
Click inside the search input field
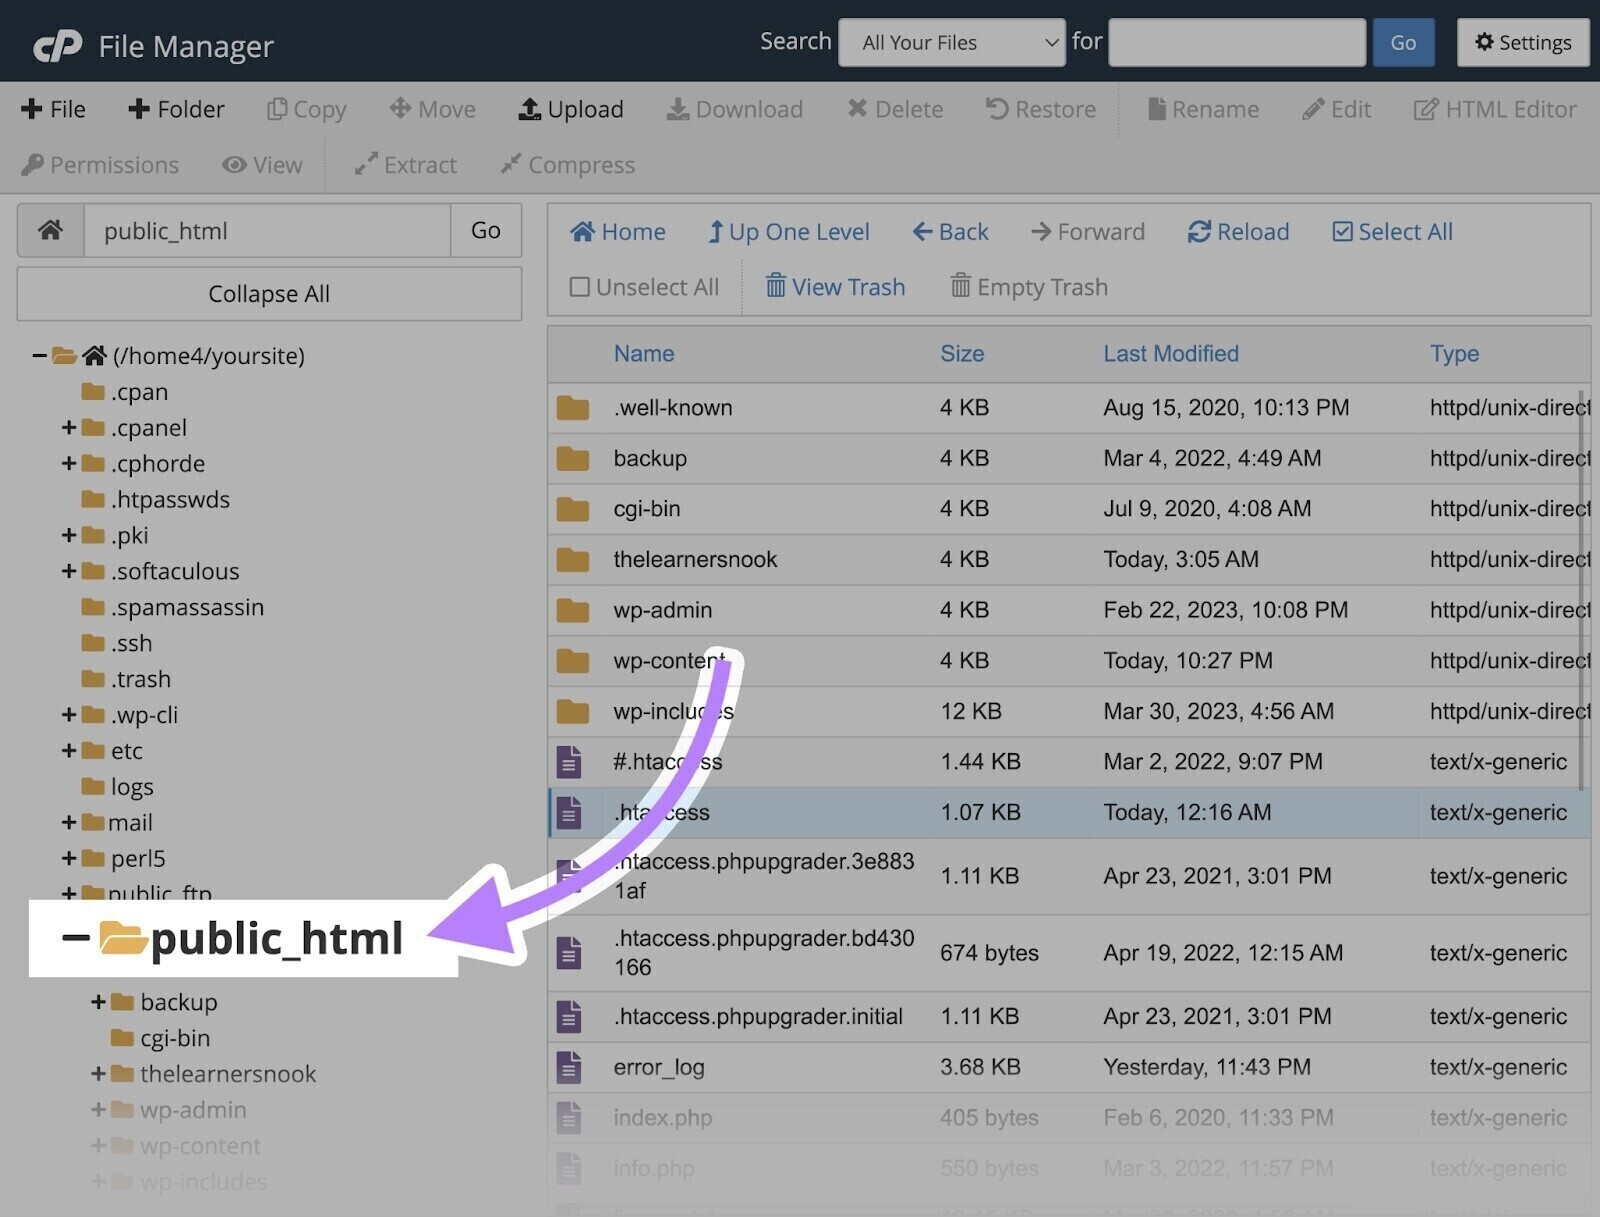tap(1236, 42)
